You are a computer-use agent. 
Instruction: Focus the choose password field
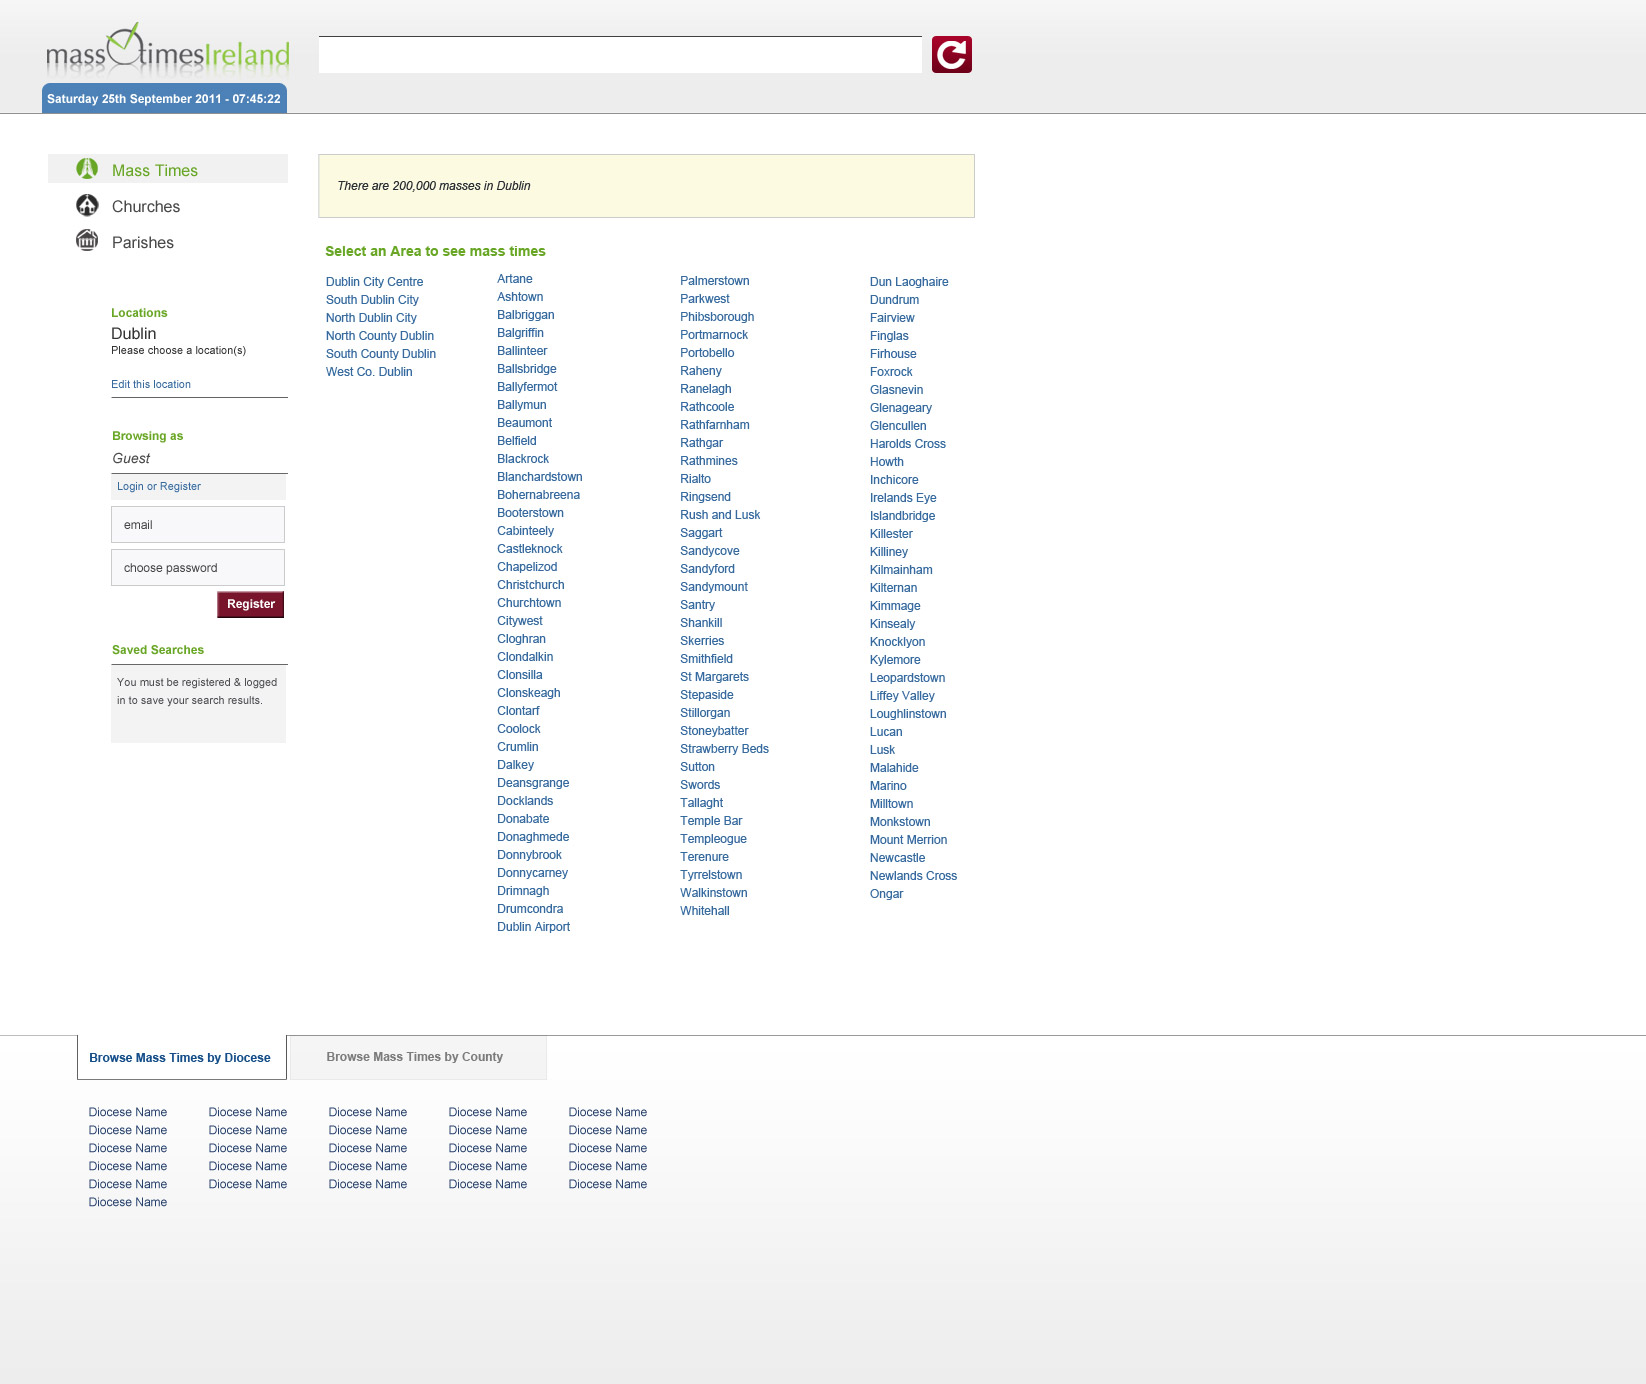(x=198, y=568)
